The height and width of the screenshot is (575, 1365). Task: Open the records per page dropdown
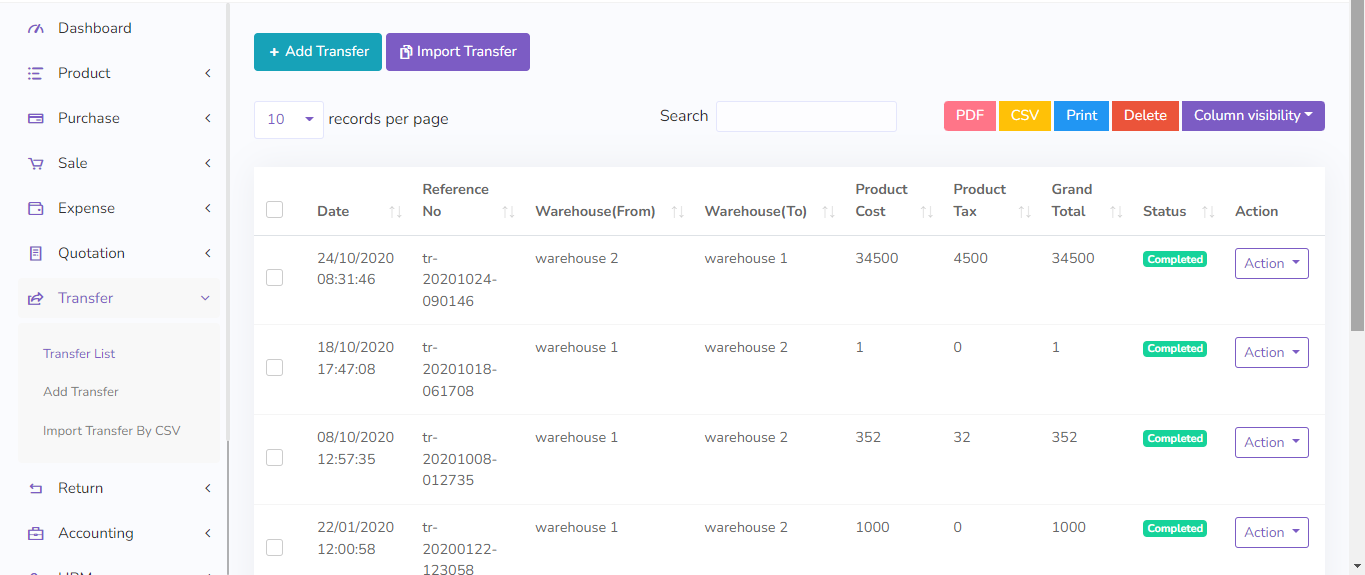288,120
